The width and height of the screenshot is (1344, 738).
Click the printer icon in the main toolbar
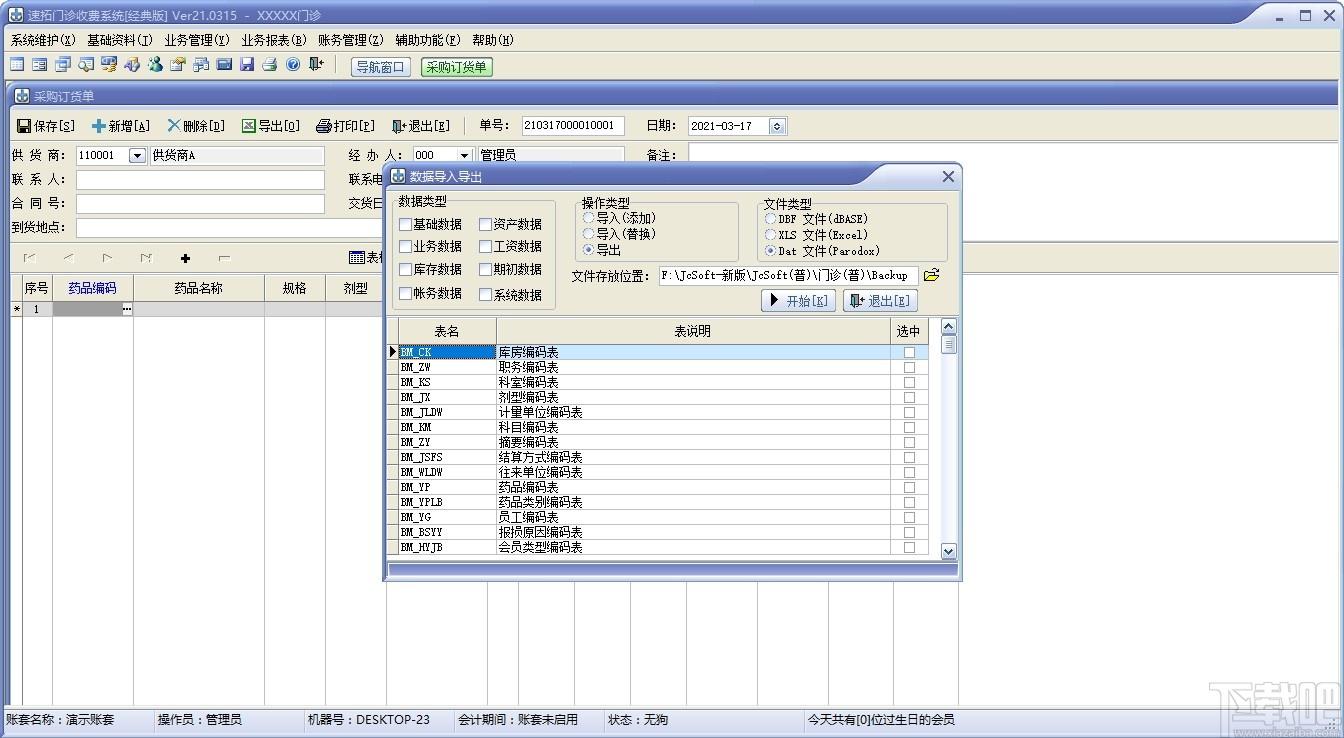click(x=269, y=65)
